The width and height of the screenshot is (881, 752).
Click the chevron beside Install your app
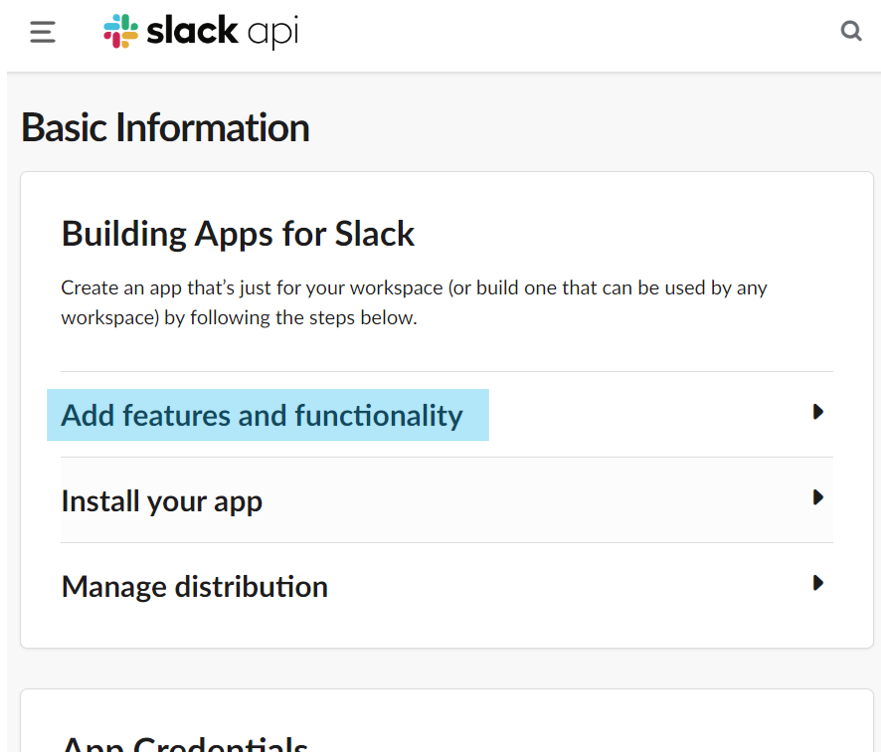coord(818,497)
